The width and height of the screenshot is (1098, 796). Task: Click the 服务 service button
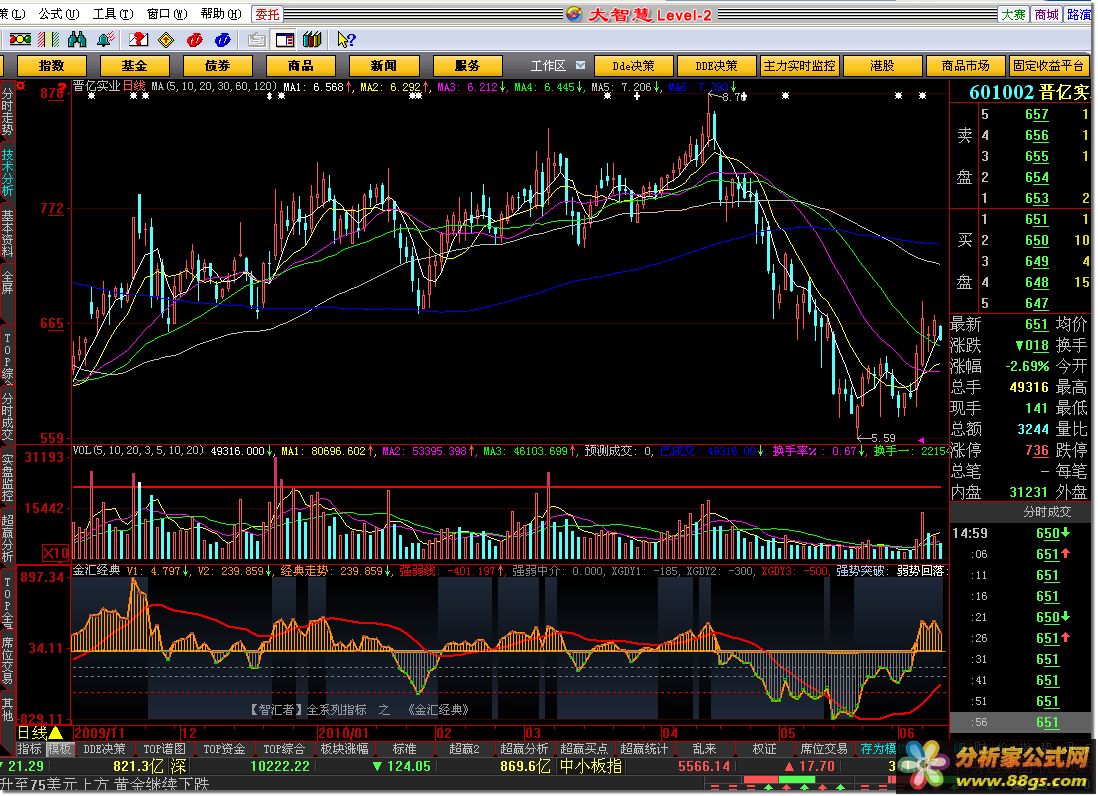click(x=467, y=66)
